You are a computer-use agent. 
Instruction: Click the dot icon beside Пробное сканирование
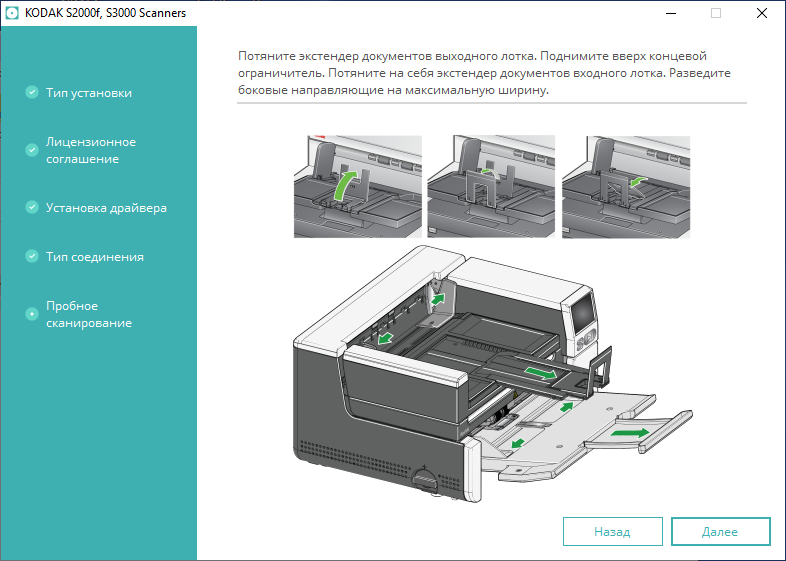(32, 314)
